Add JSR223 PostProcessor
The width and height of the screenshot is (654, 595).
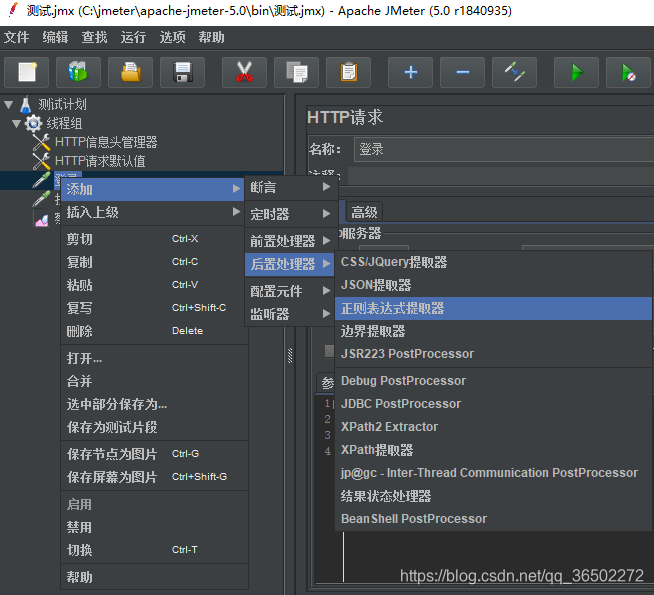tap(493, 354)
